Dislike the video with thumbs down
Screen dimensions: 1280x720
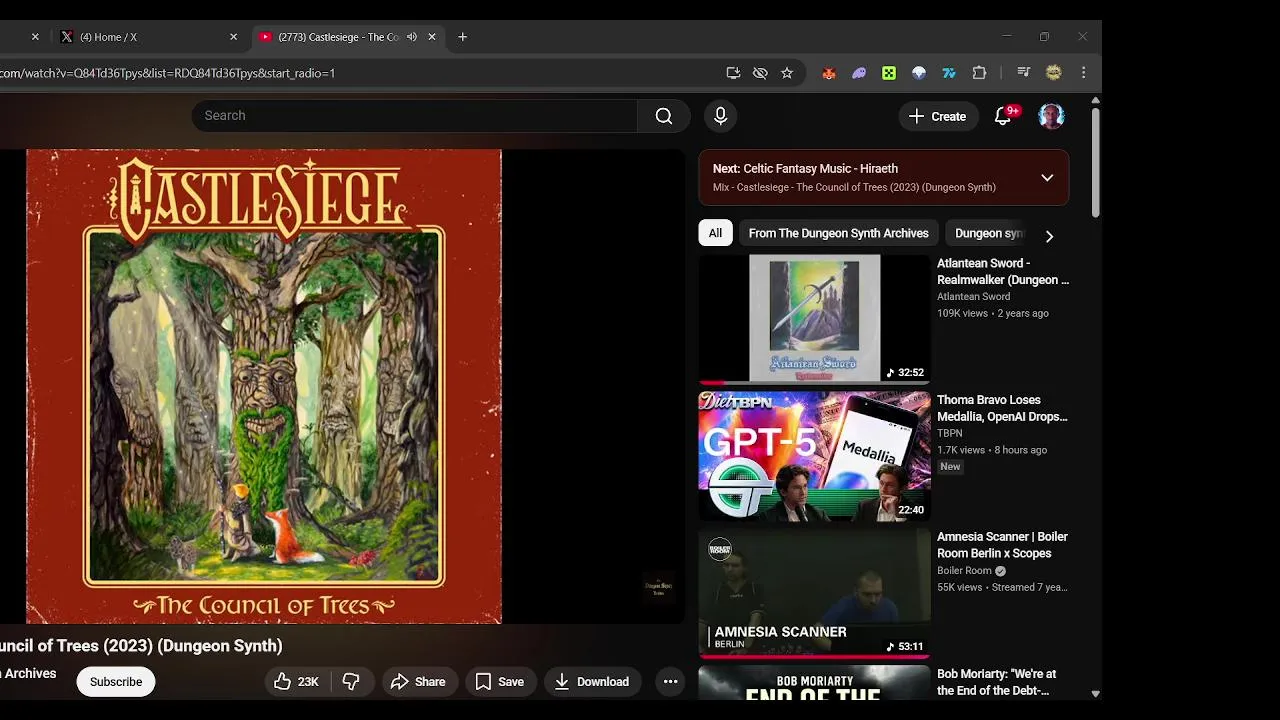coord(351,682)
